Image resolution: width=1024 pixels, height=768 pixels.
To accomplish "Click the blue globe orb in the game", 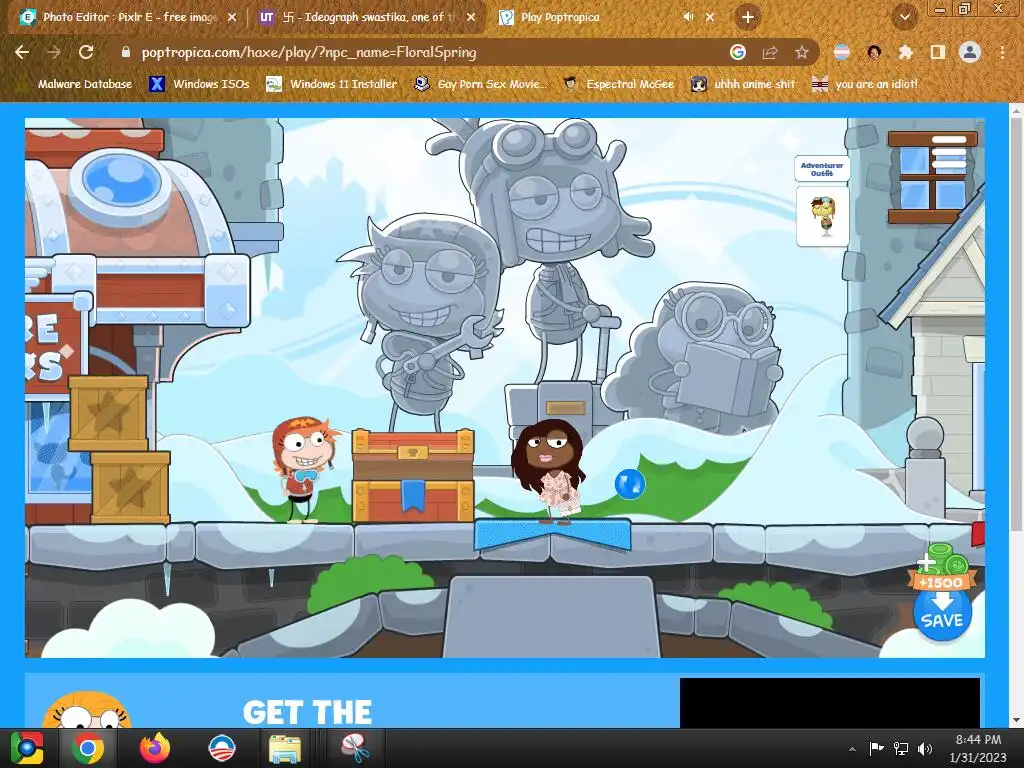I will coord(630,484).
